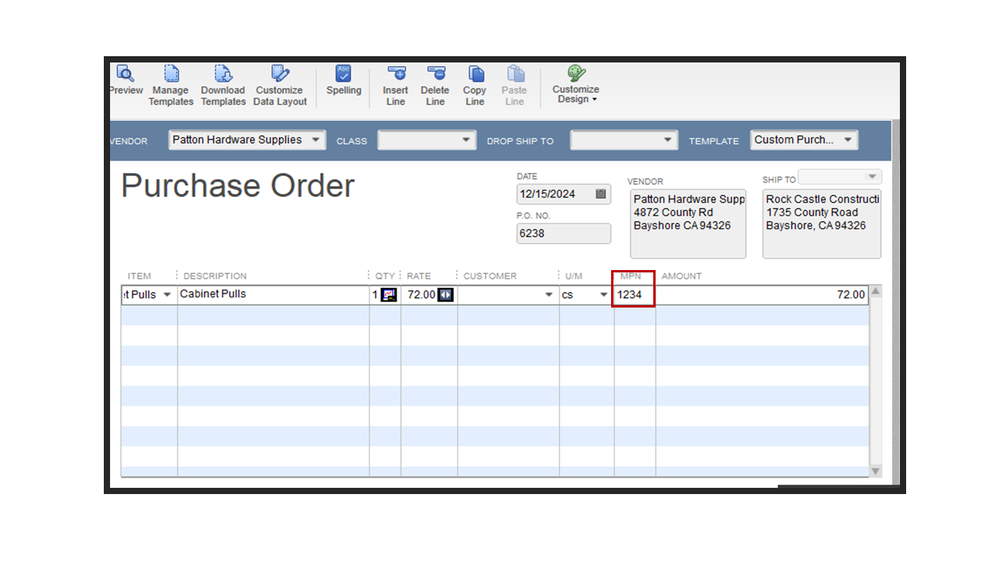999x562 pixels.
Task: Click the CUSTOMER column header
Action: click(490, 276)
